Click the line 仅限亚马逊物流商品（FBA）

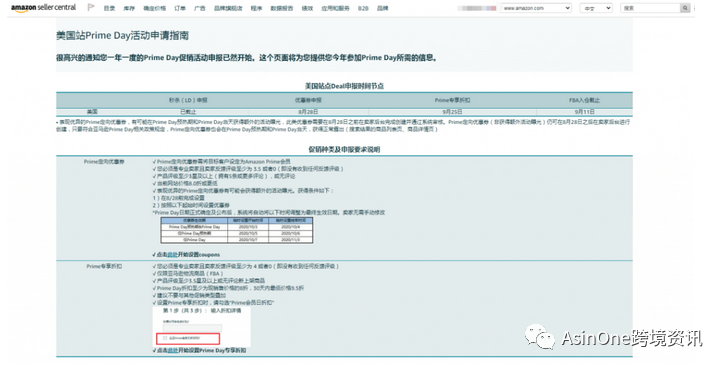click(188, 274)
